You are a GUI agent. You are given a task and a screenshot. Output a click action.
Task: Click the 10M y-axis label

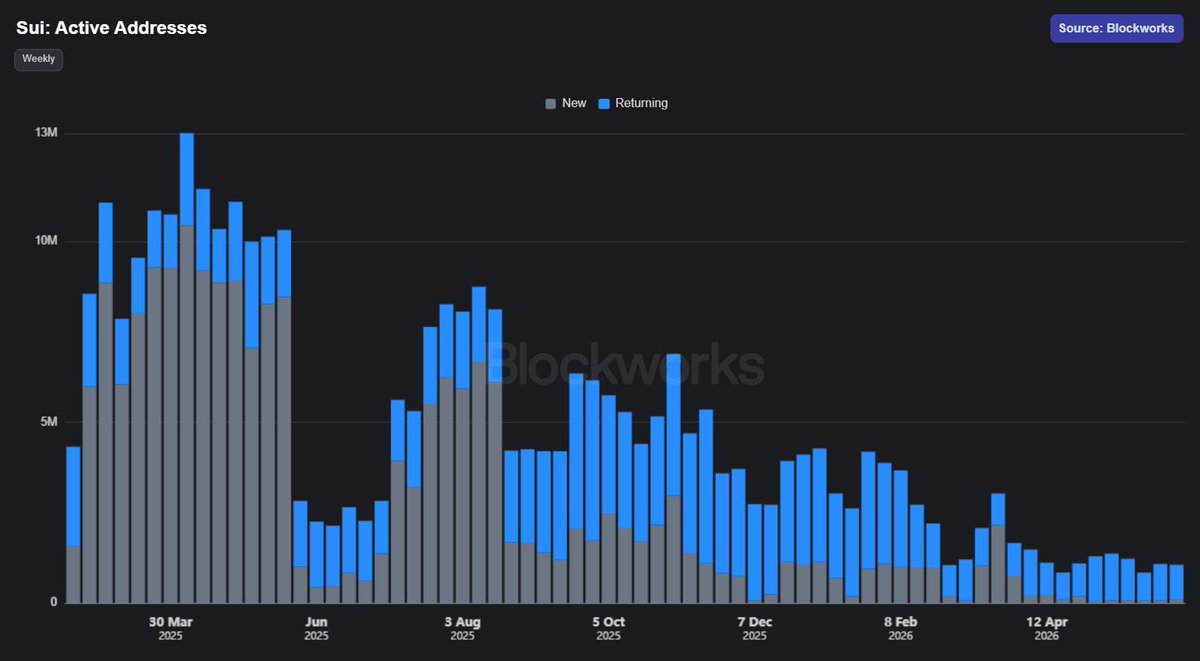pos(46,241)
